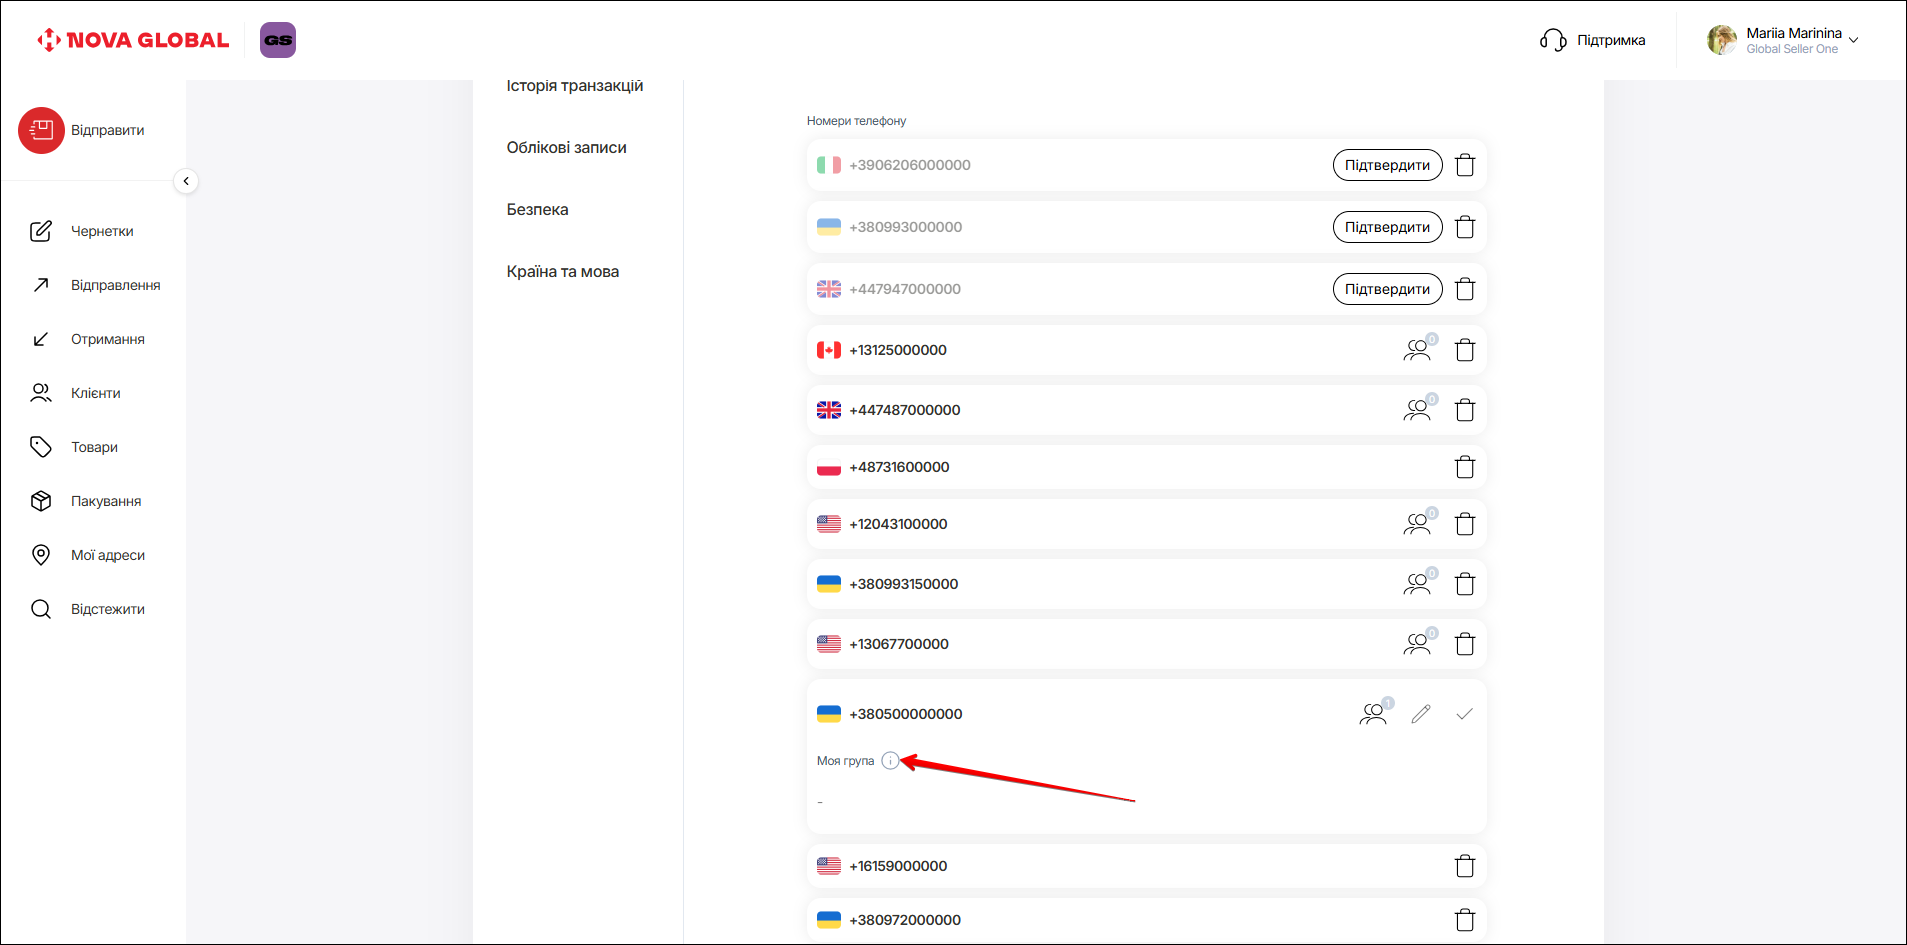Go to Клієнти in sidebar

click(95, 393)
